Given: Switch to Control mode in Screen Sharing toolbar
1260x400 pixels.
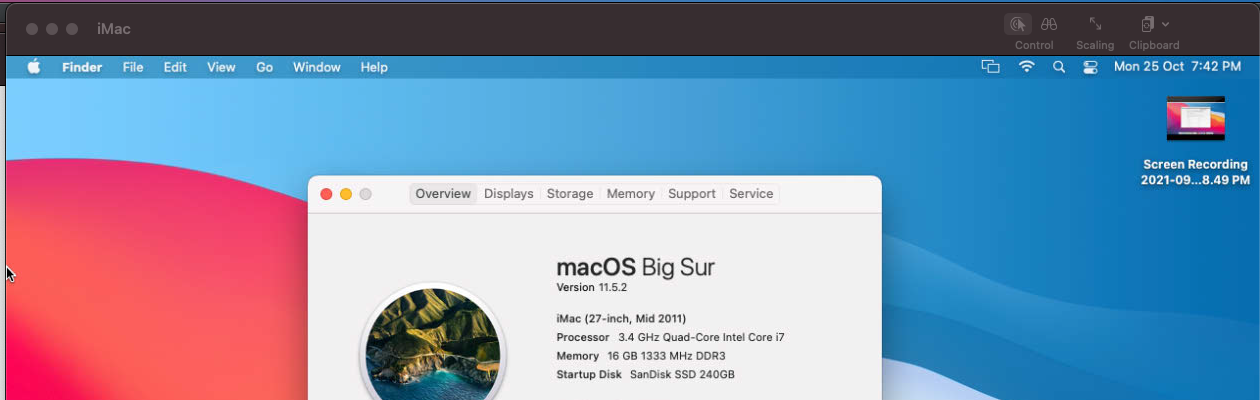Looking at the screenshot, I should 1018,25.
